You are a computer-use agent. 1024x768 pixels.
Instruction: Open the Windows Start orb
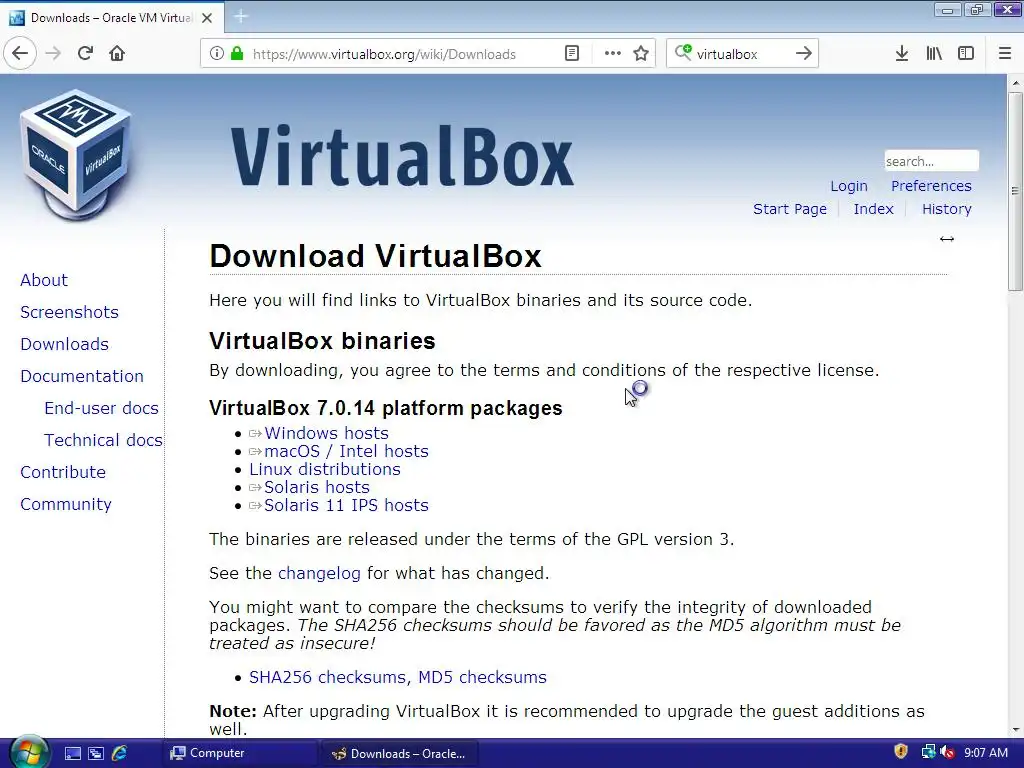[x=29, y=753]
